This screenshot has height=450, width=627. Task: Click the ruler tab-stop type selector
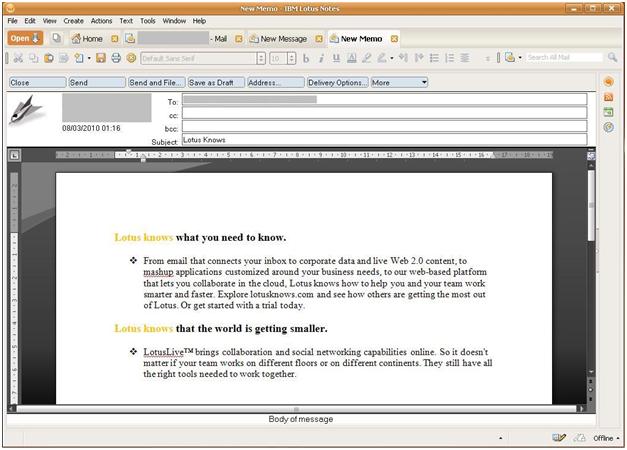14,155
